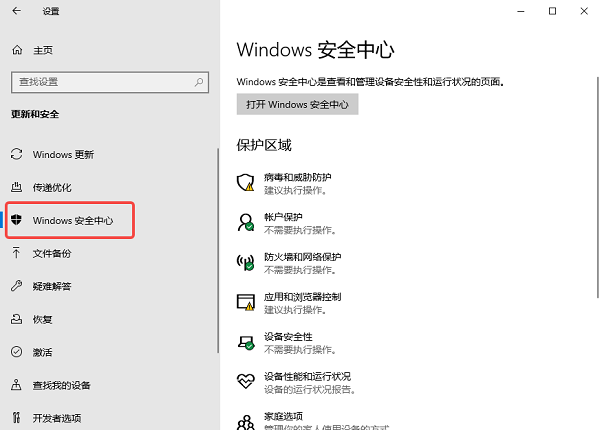Click the 开发者选项 tools icon

(16, 417)
